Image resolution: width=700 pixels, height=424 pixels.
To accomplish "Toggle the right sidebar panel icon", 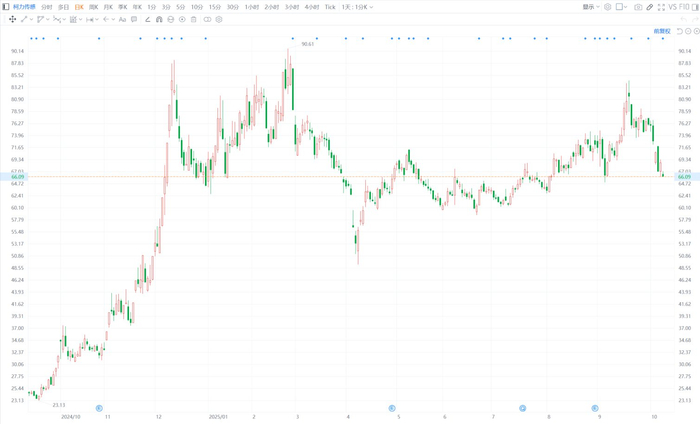I will (x=695, y=7).
